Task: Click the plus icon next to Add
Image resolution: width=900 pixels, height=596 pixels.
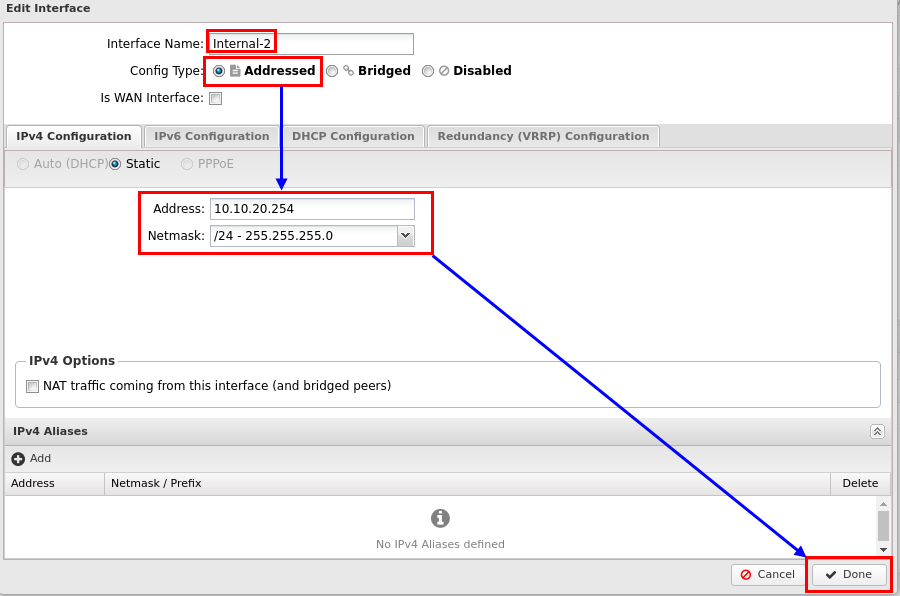Action: (18, 459)
